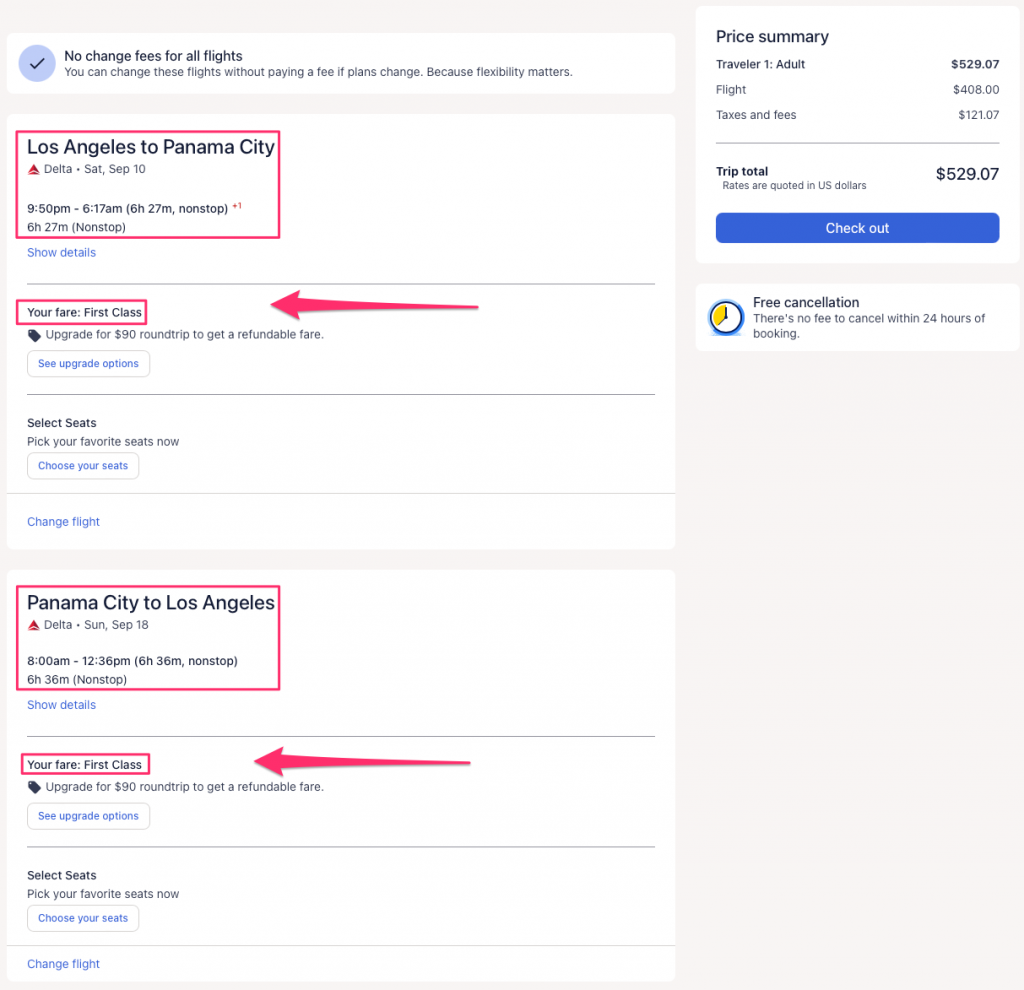Screen dimensions: 1024x990
Task: Click Delta logo on Panama City return flight
Action: pos(33,626)
